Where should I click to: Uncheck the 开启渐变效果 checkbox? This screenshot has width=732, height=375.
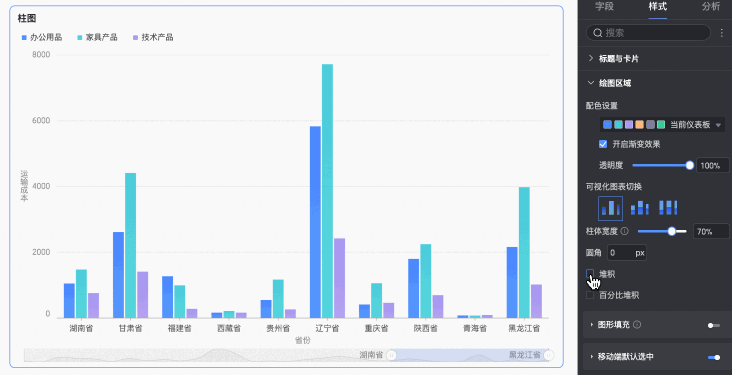(x=603, y=144)
